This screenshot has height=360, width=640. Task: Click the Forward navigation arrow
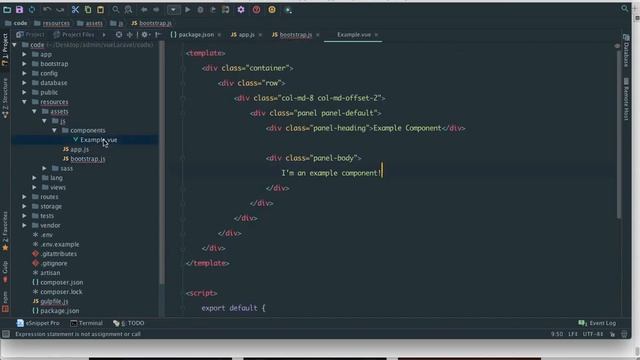[x=156, y=9]
